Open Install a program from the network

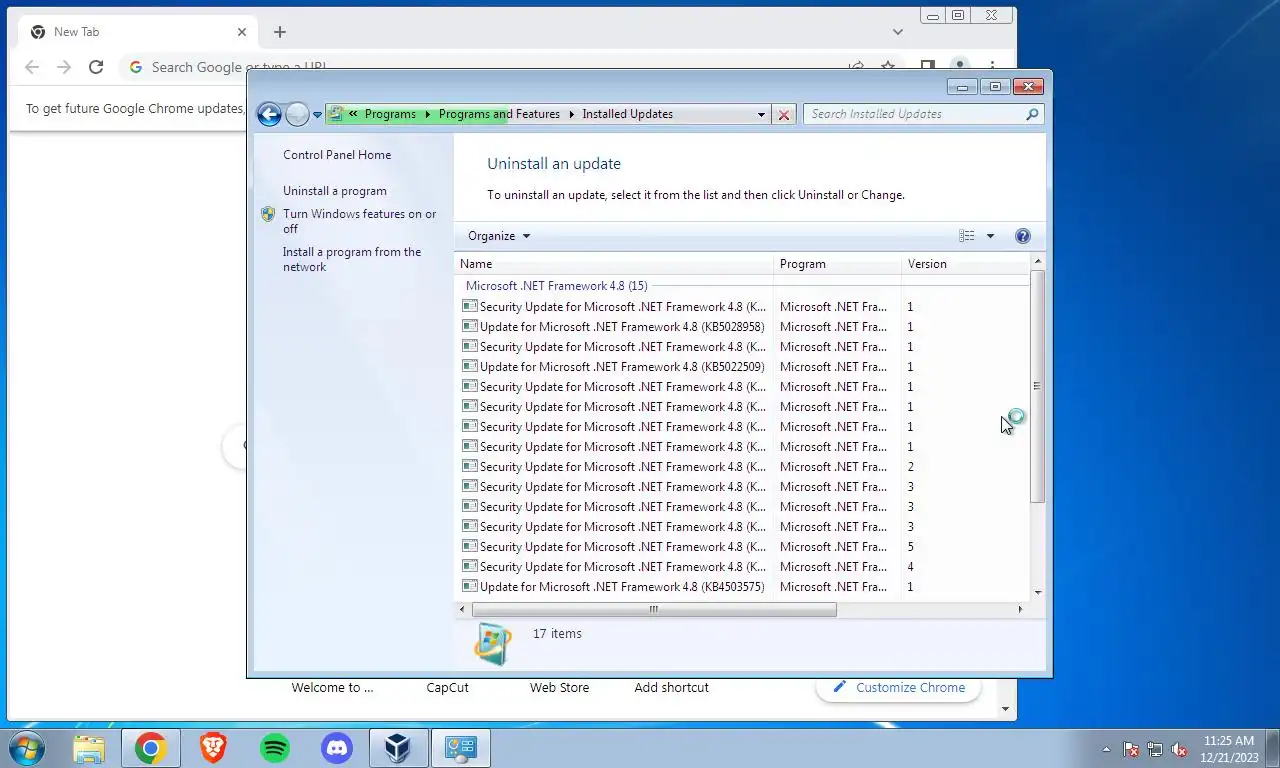(x=352, y=259)
